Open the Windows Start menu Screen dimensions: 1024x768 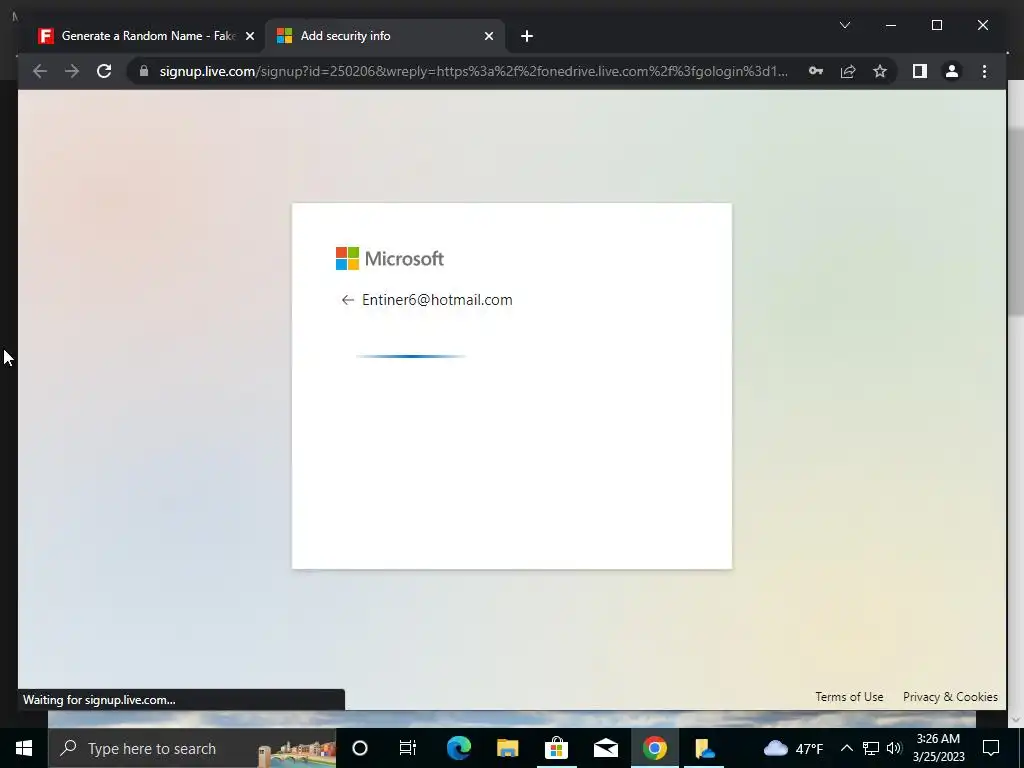pos(24,748)
